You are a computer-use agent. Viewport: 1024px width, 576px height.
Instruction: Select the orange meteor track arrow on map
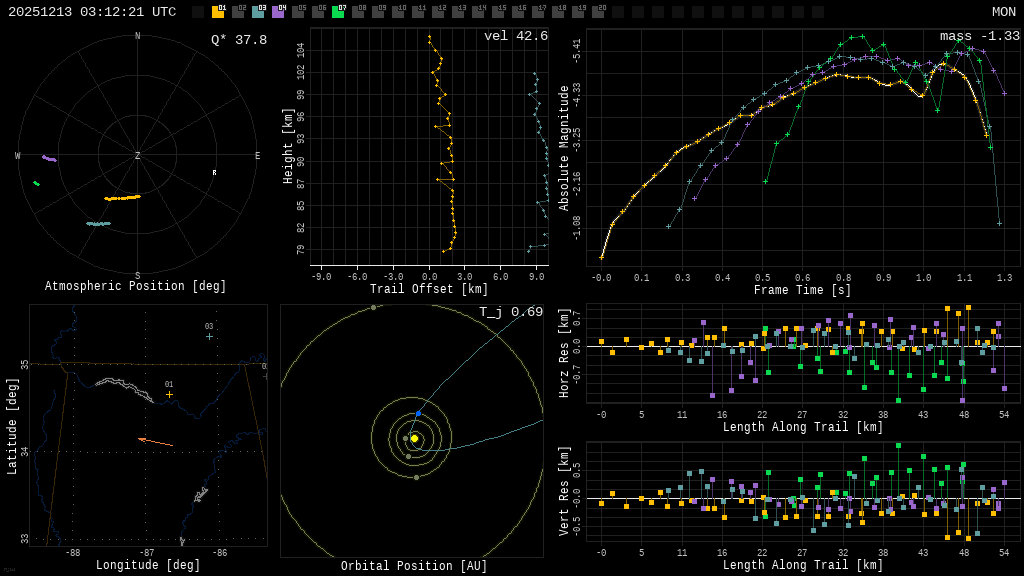coord(155,441)
